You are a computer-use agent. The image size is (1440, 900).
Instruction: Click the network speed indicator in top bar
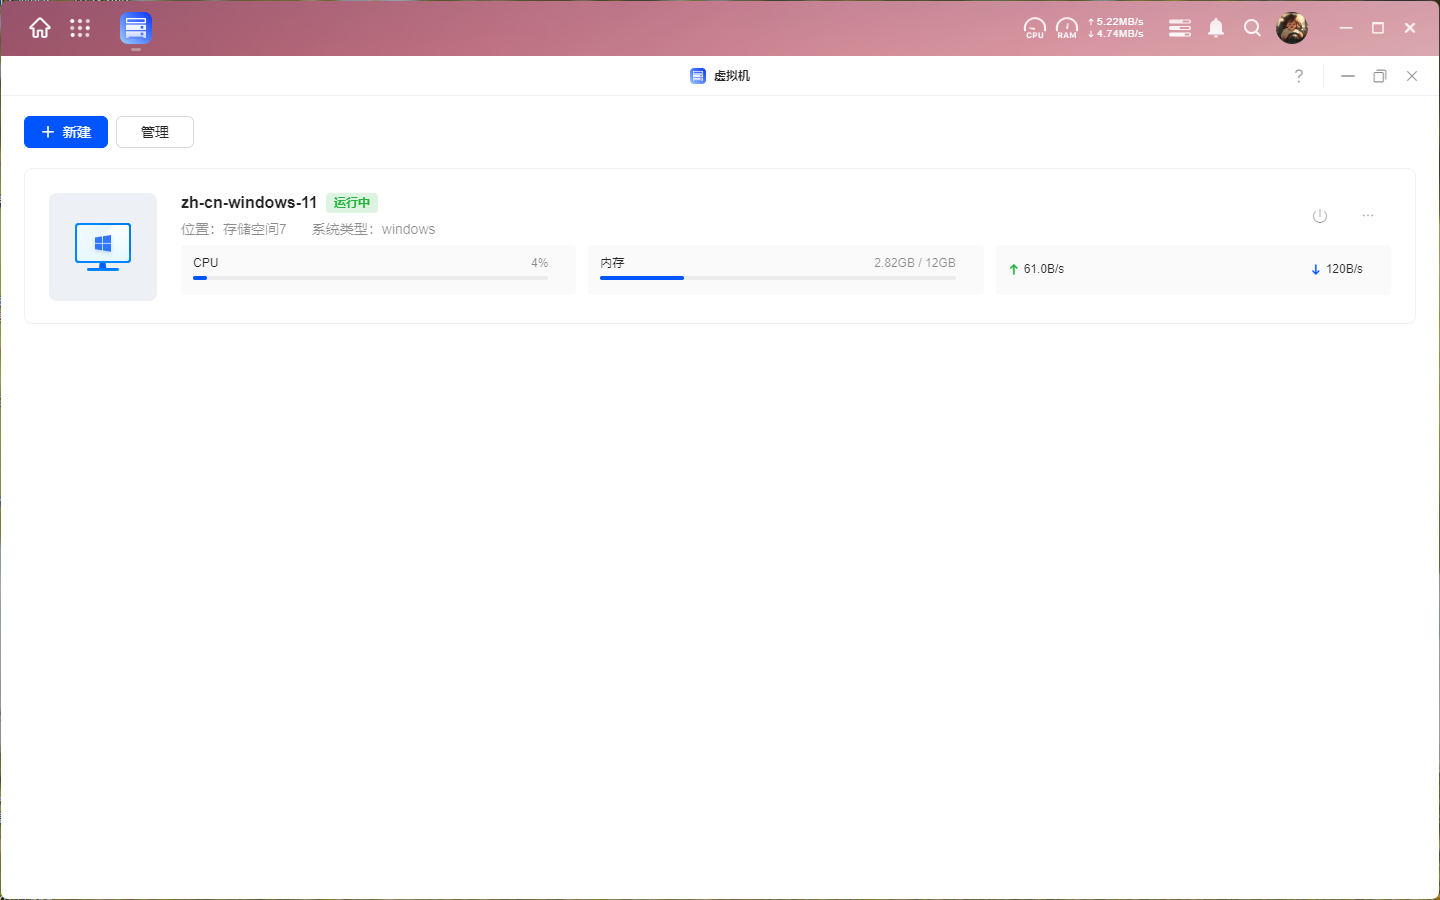[x=1116, y=28]
